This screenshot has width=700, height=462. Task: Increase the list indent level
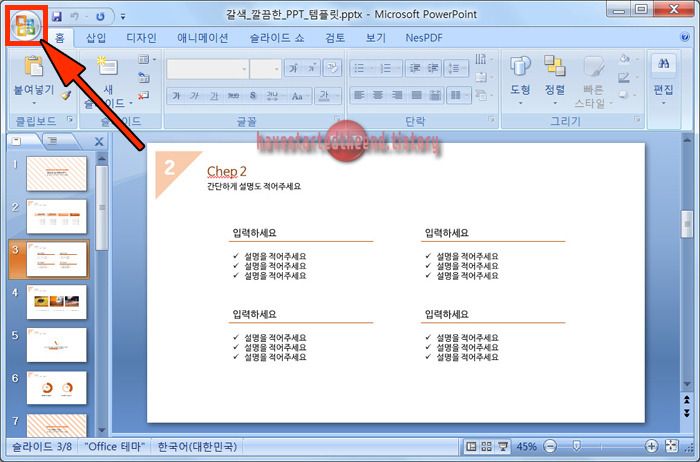tap(433, 68)
